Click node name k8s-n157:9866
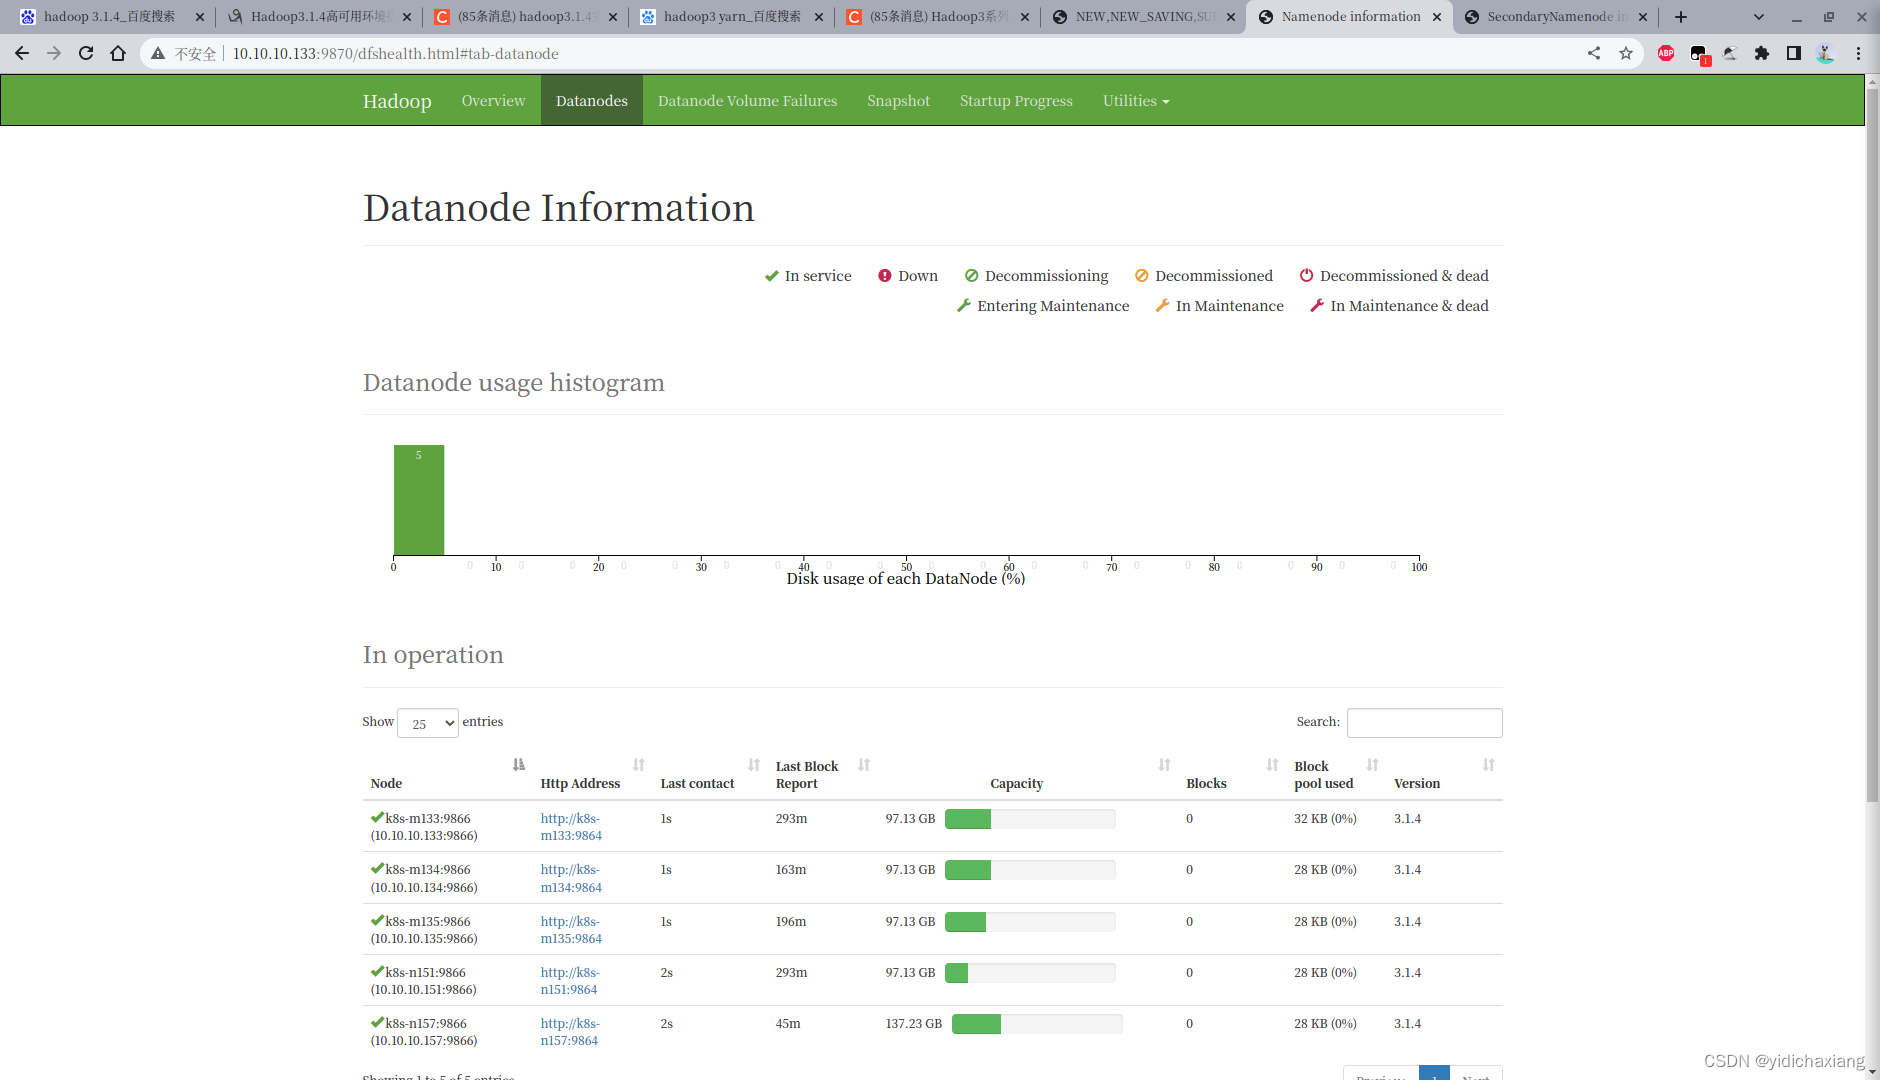Image resolution: width=1880 pixels, height=1080 pixels. [426, 1024]
